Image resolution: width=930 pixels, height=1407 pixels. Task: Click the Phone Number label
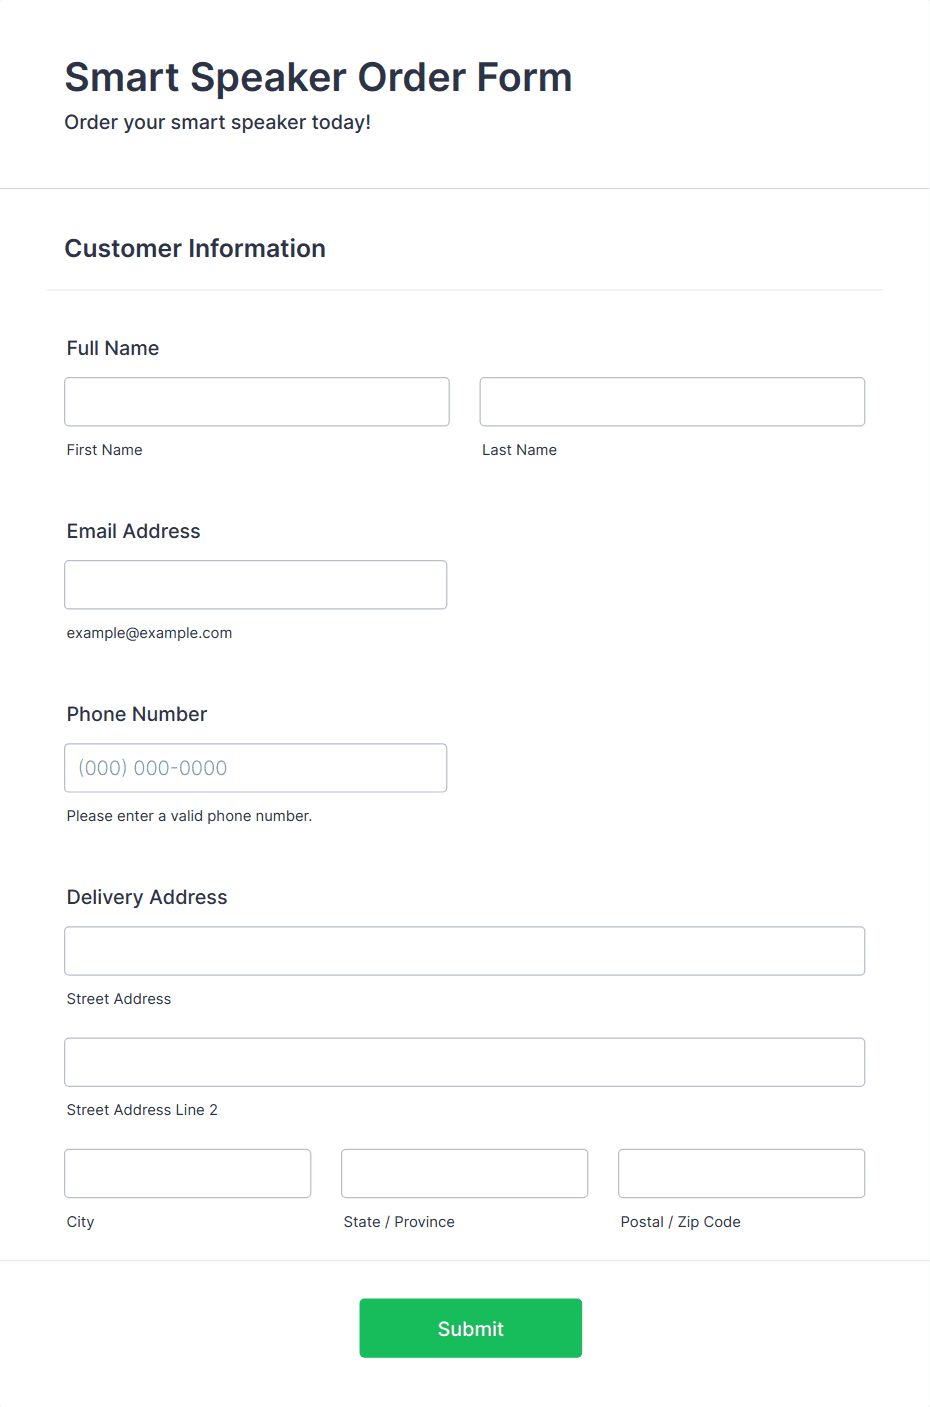tap(137, 714)
